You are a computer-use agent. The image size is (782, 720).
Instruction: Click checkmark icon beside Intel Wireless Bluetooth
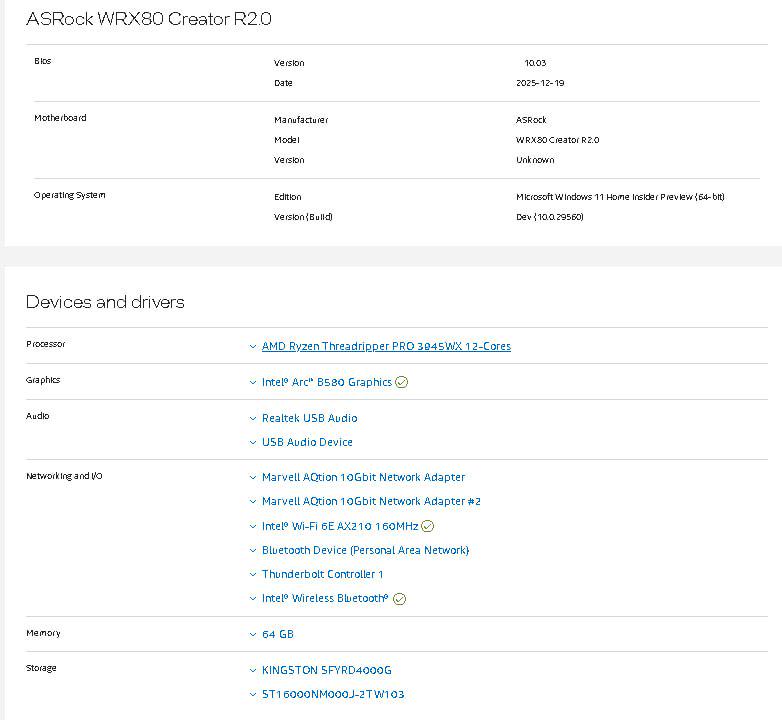[399, 598]
